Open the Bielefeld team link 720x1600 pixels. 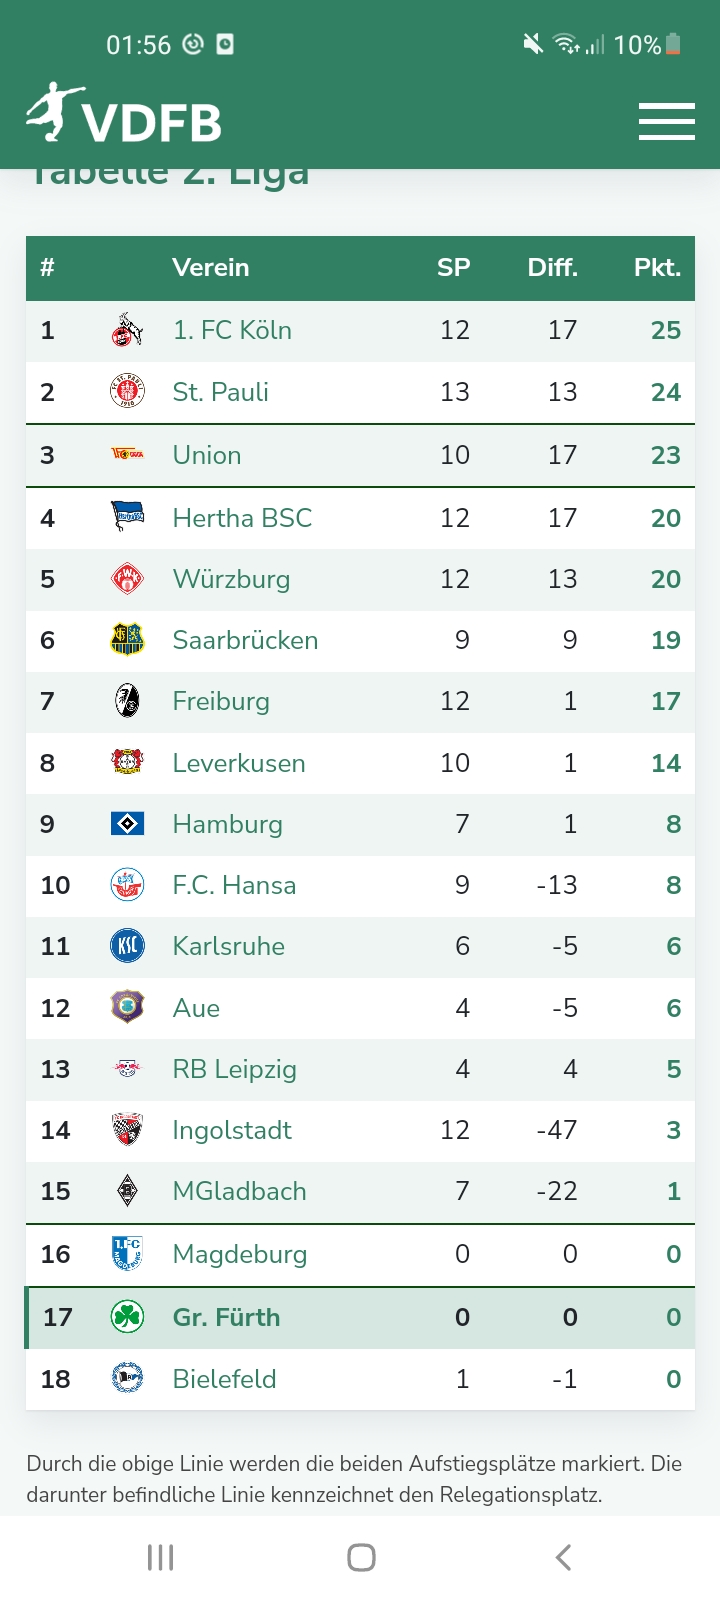(224, 1379)
